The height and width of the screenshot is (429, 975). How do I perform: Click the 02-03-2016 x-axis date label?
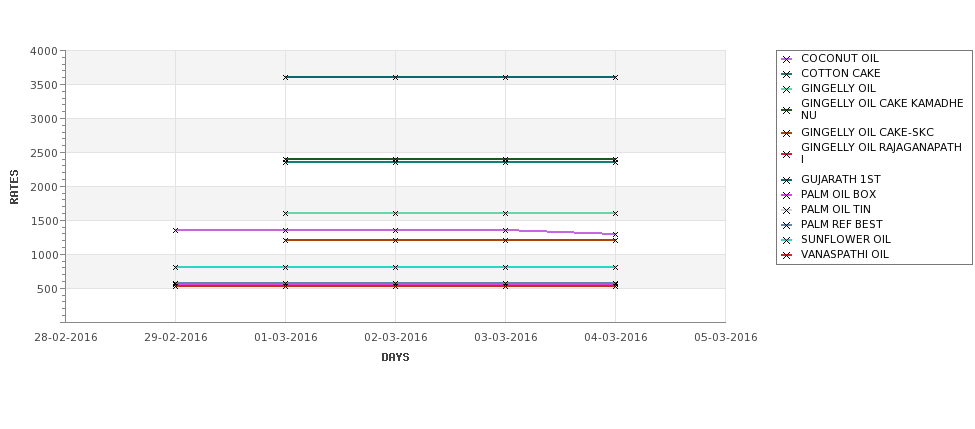pyautogui.click(x=395, y=338)
